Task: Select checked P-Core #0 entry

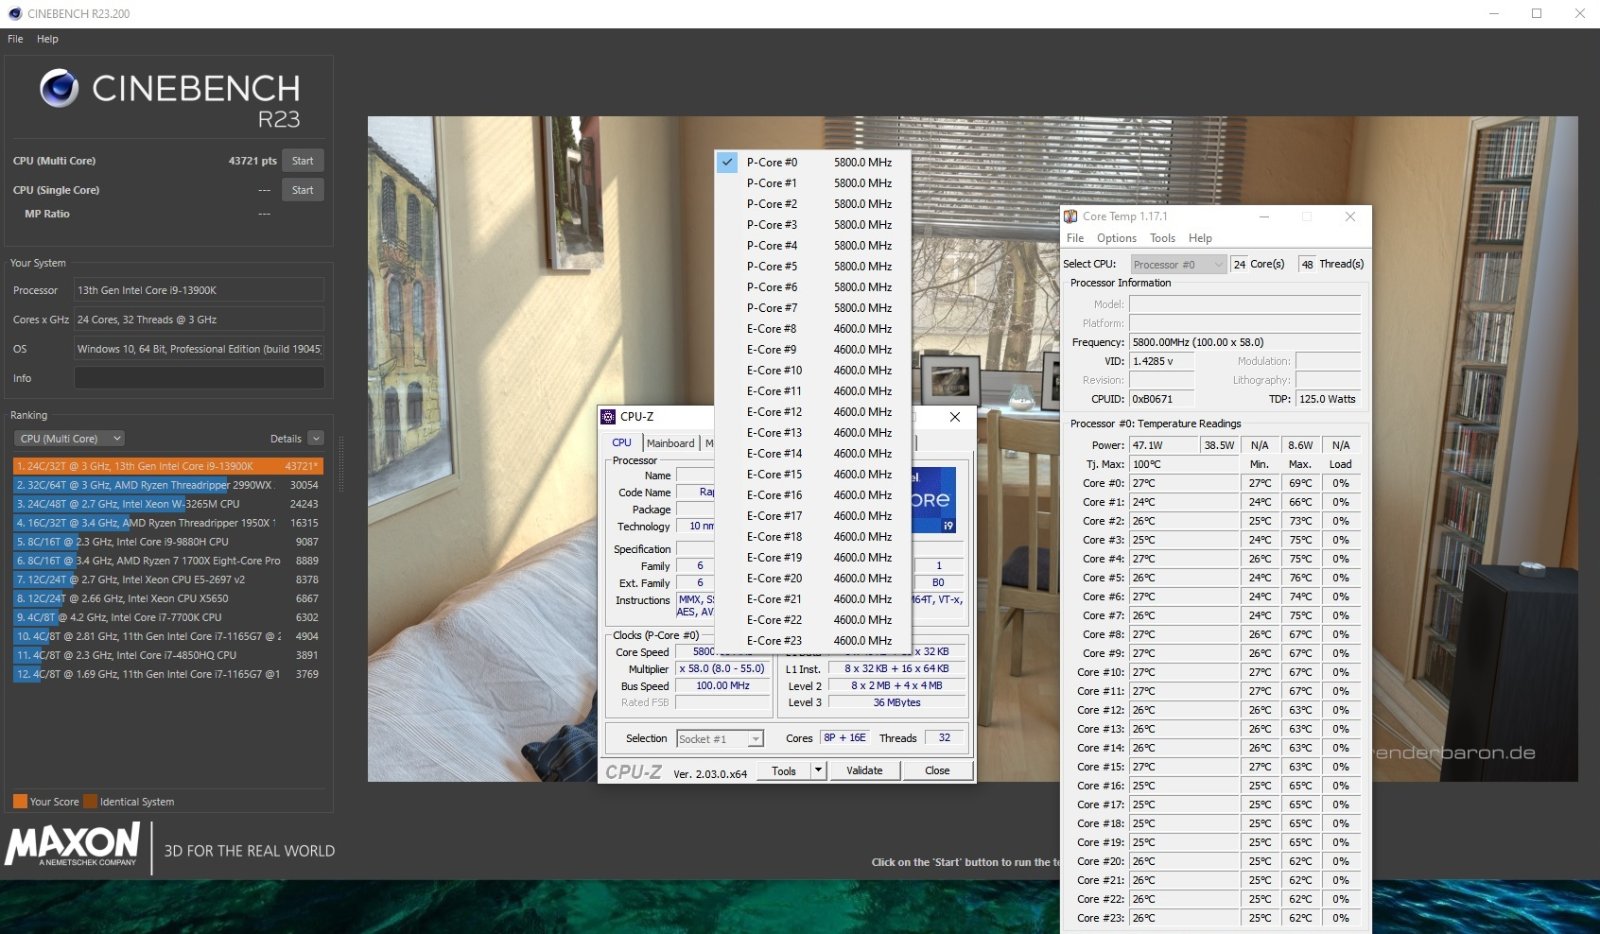Action: [812, 162]
